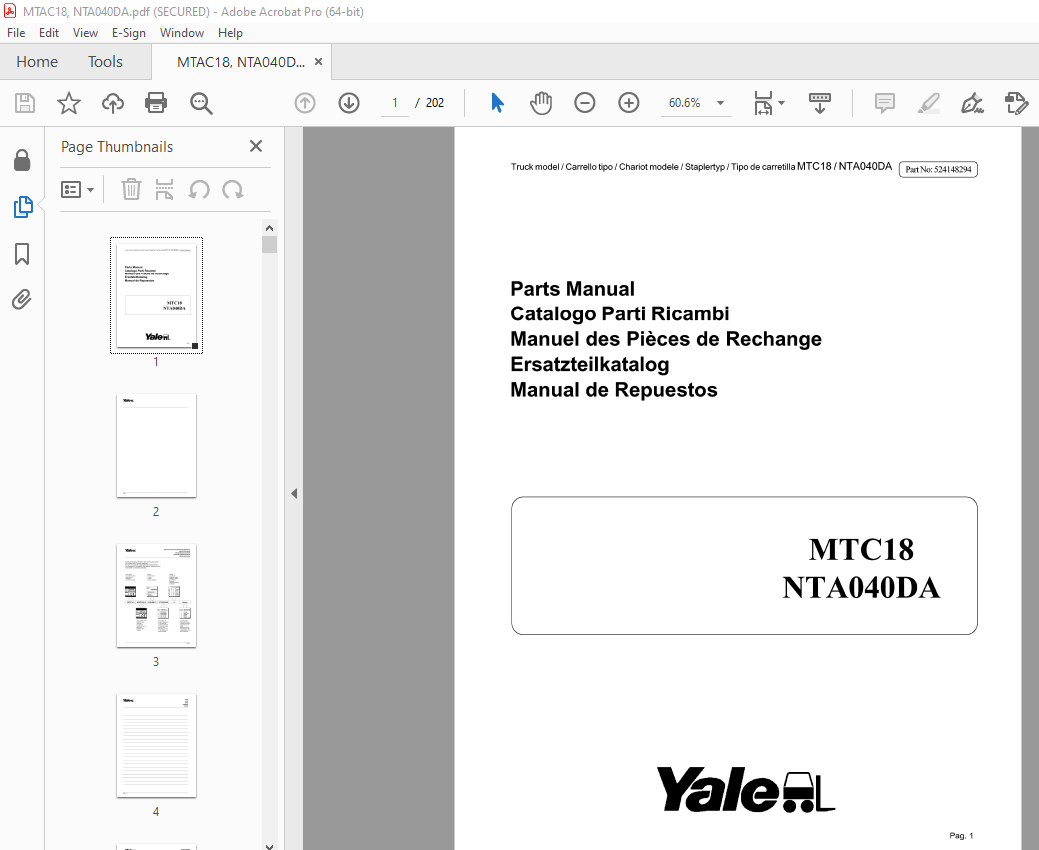Viewport: 1039px width, 850px height.
Task: Click the request signature stamp icon
Action: coord(1016,103)
